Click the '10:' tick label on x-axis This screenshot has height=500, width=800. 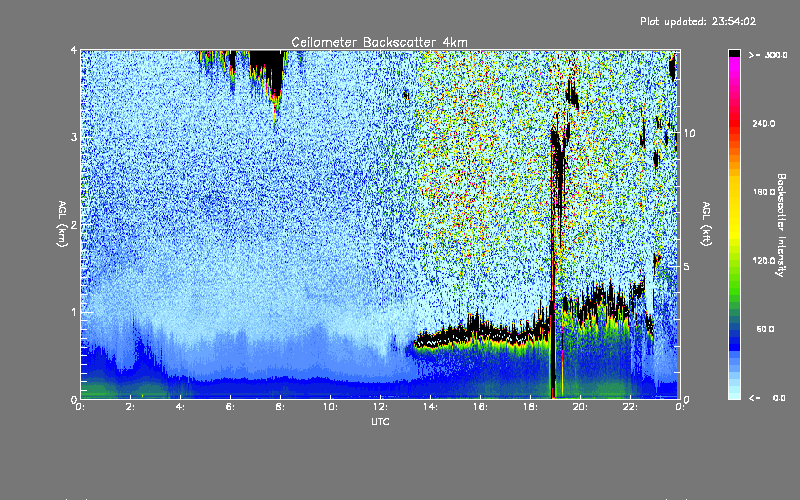331,407
